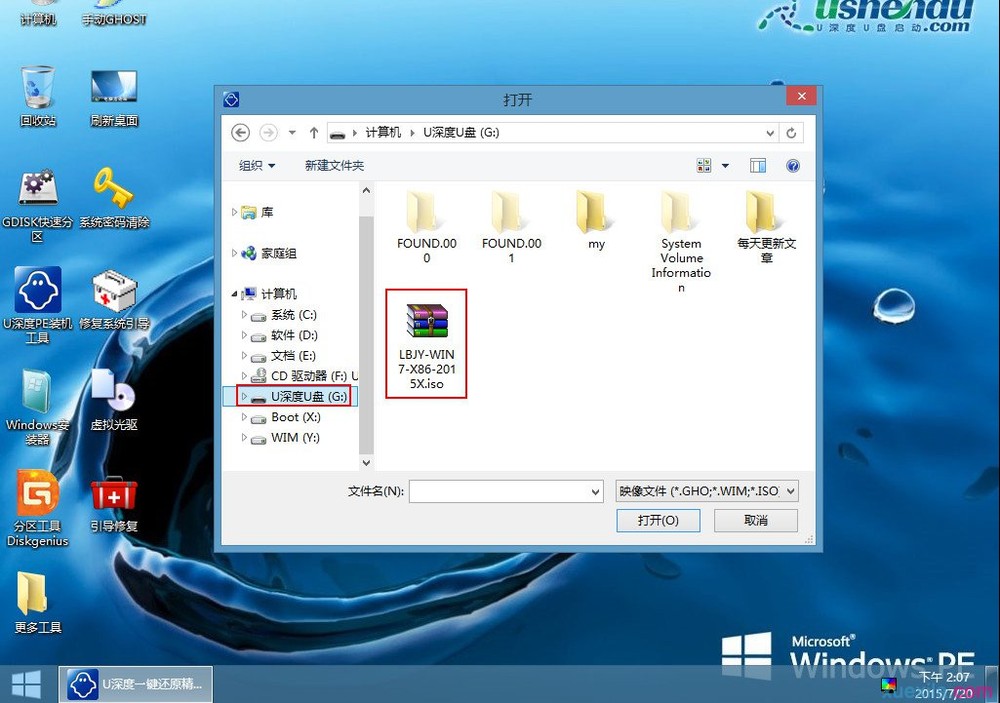Toggle the preview pane in the dialog

pyautogui.click(x=757, y=165)
